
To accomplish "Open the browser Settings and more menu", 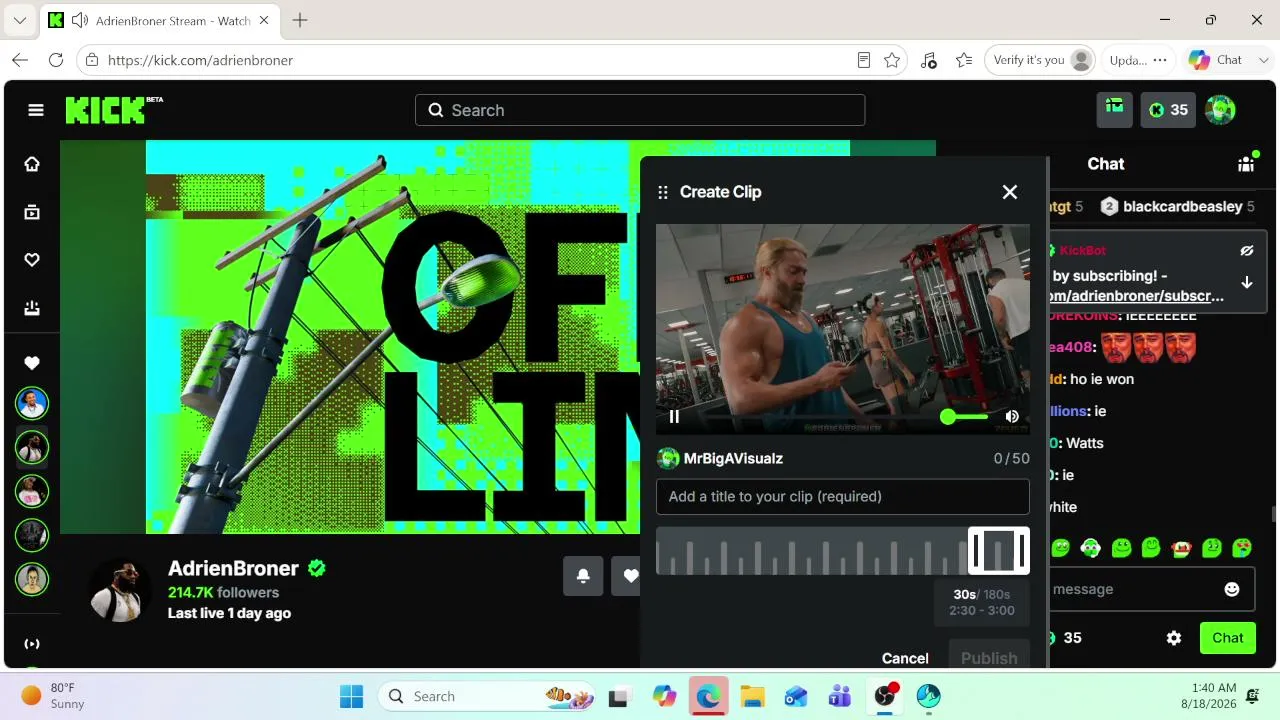I will tap(1160, 60).
